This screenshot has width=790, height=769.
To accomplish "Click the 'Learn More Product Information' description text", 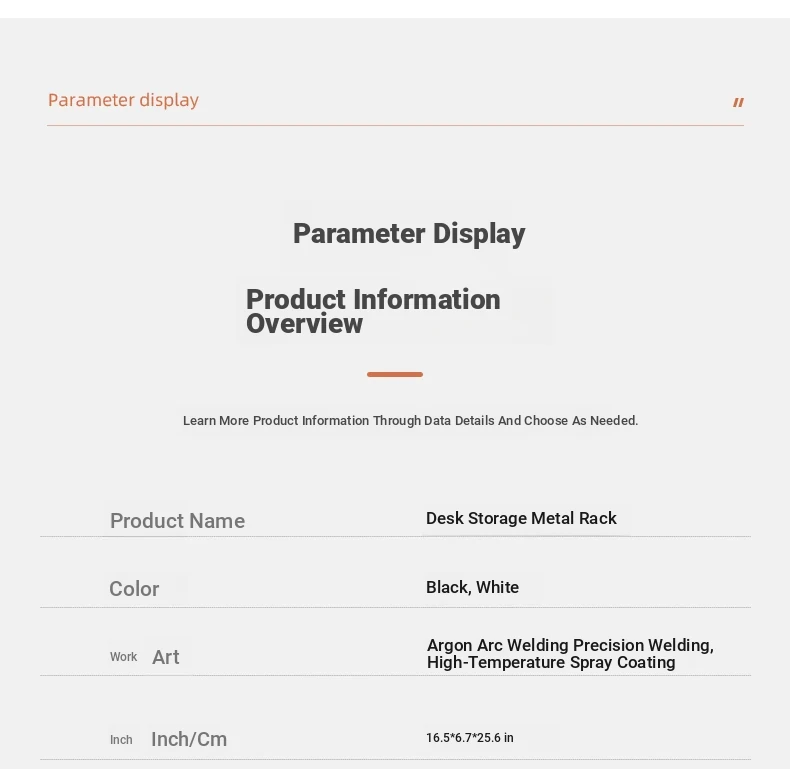I will (410, 421).
